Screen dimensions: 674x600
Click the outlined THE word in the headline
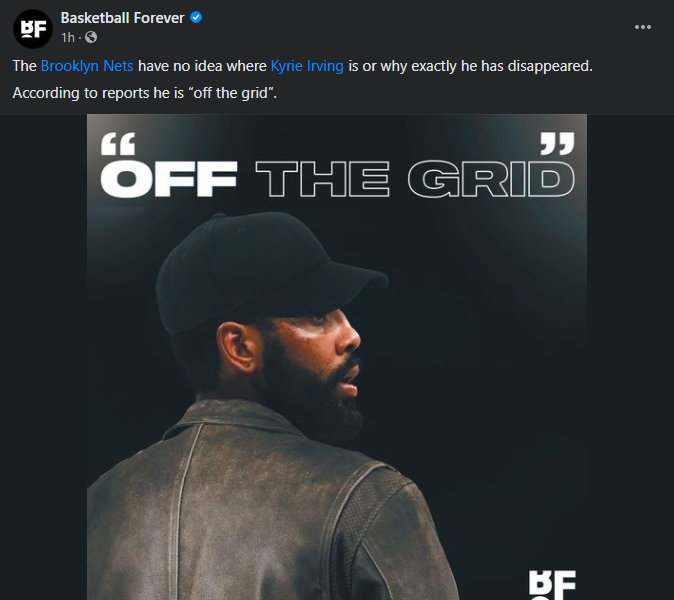click(322, 179)
